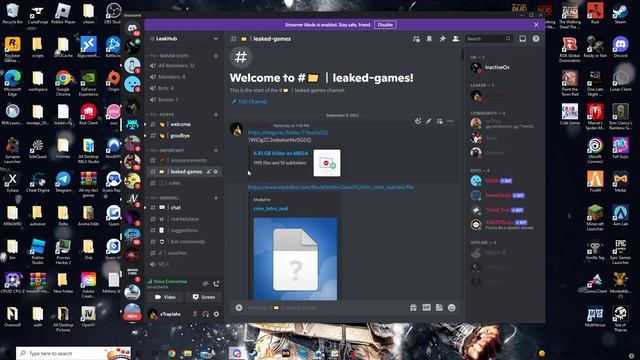The image size is (640, 360).
Task: Add an attachment with the plus icon
Action: coord(239,308)
